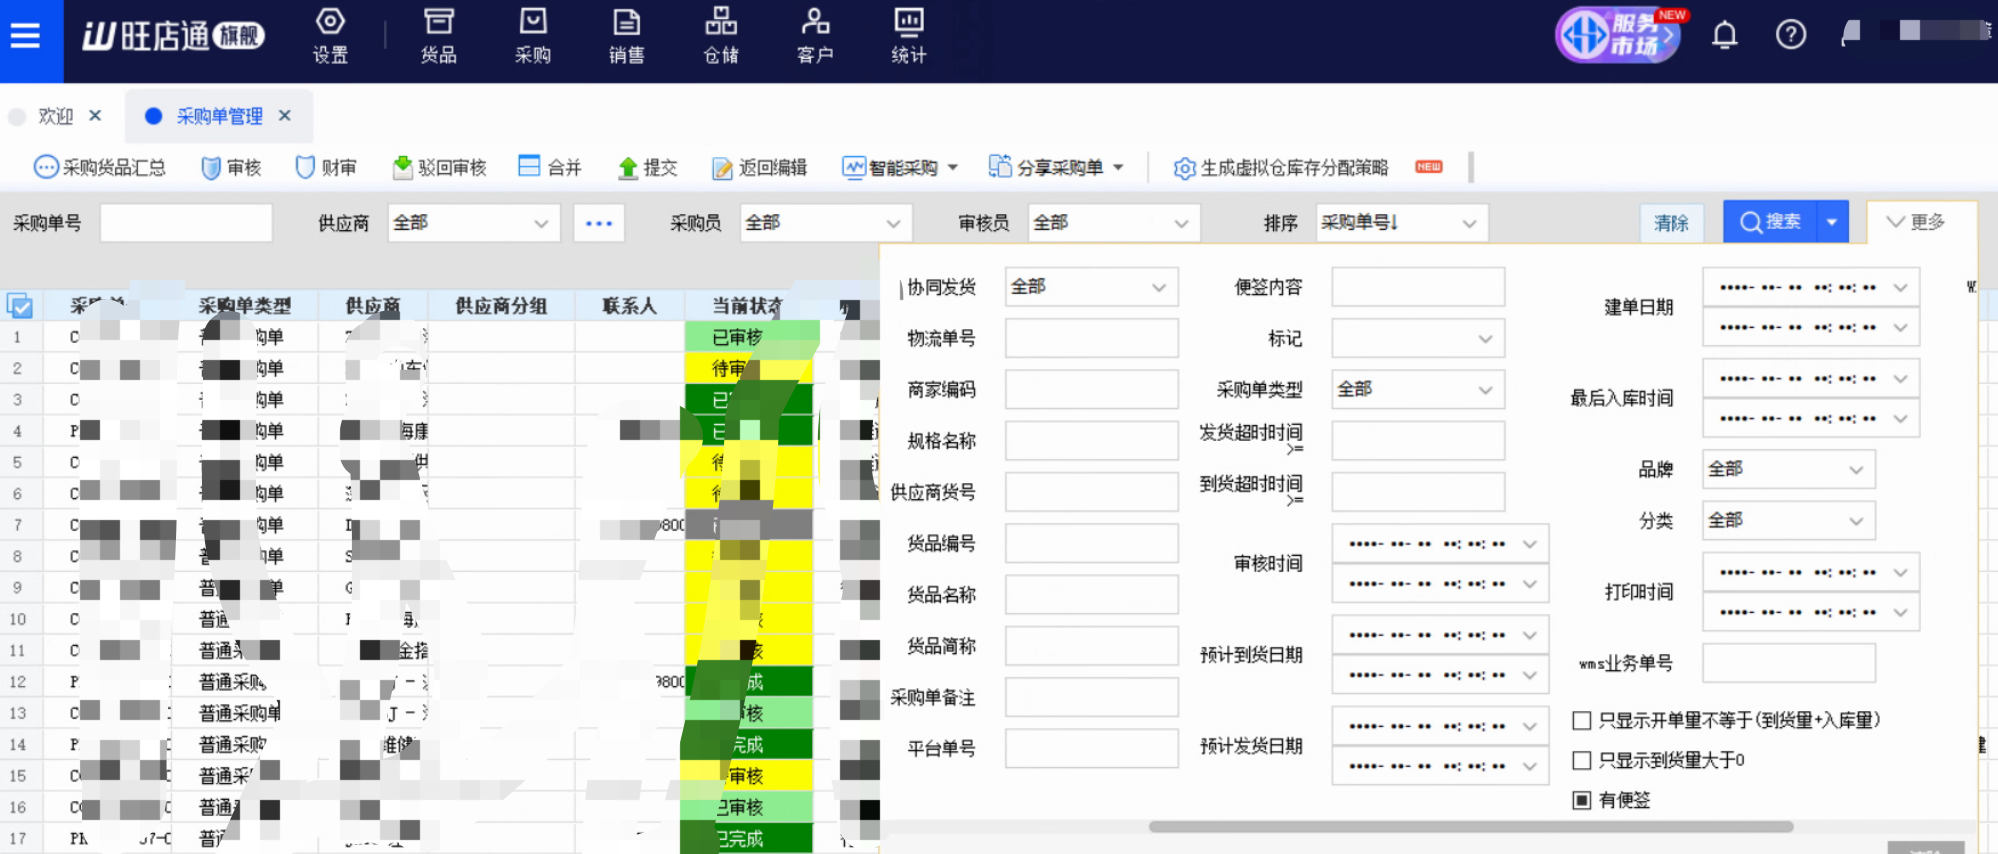
Task: Open the hamburger main menu
Action: [x=25, y=37]
